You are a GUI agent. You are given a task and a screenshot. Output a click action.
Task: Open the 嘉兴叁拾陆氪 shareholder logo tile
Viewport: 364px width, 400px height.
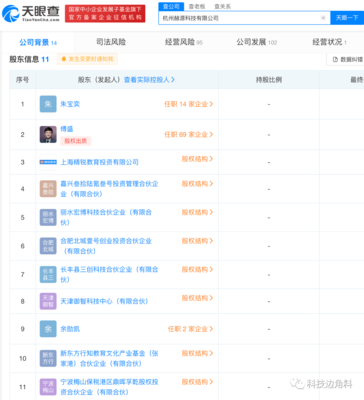coord(48,189)
